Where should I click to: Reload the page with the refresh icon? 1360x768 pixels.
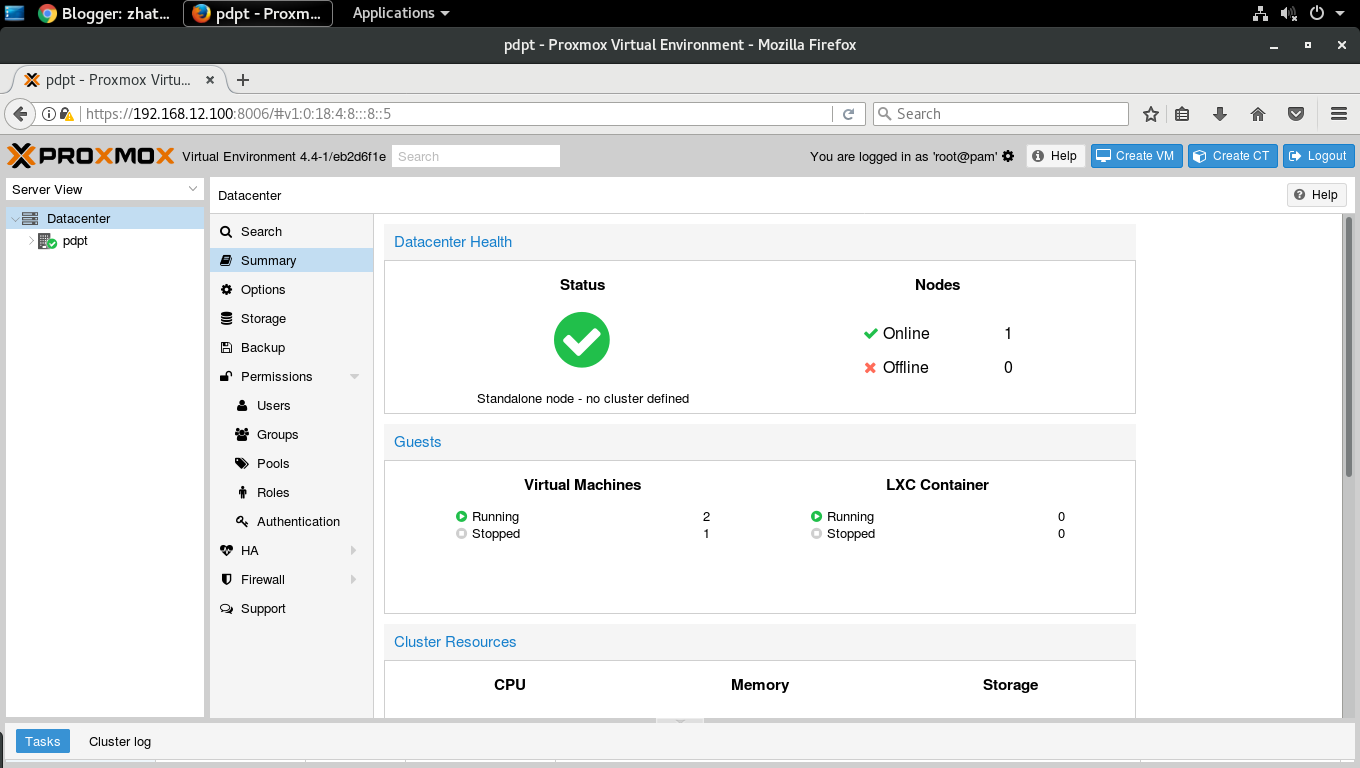(848, 114)
